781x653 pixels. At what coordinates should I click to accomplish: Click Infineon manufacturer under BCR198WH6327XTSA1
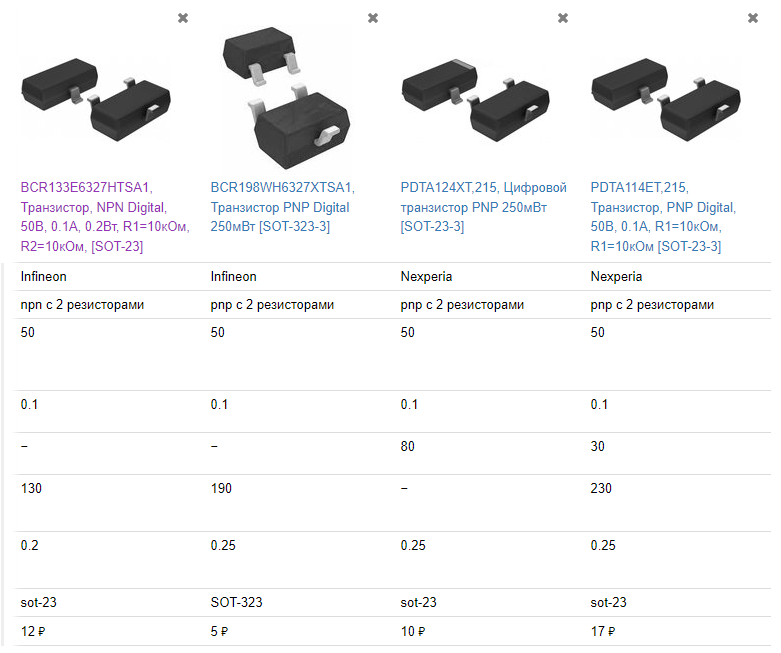click(233, 276)
